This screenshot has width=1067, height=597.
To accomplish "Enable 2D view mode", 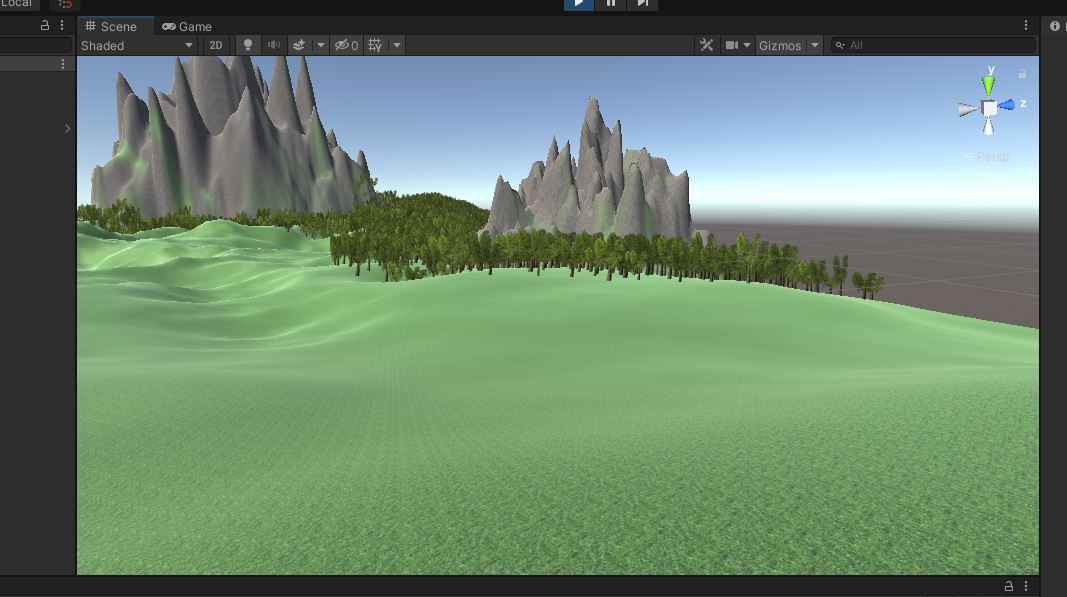I will coord(216,45).
